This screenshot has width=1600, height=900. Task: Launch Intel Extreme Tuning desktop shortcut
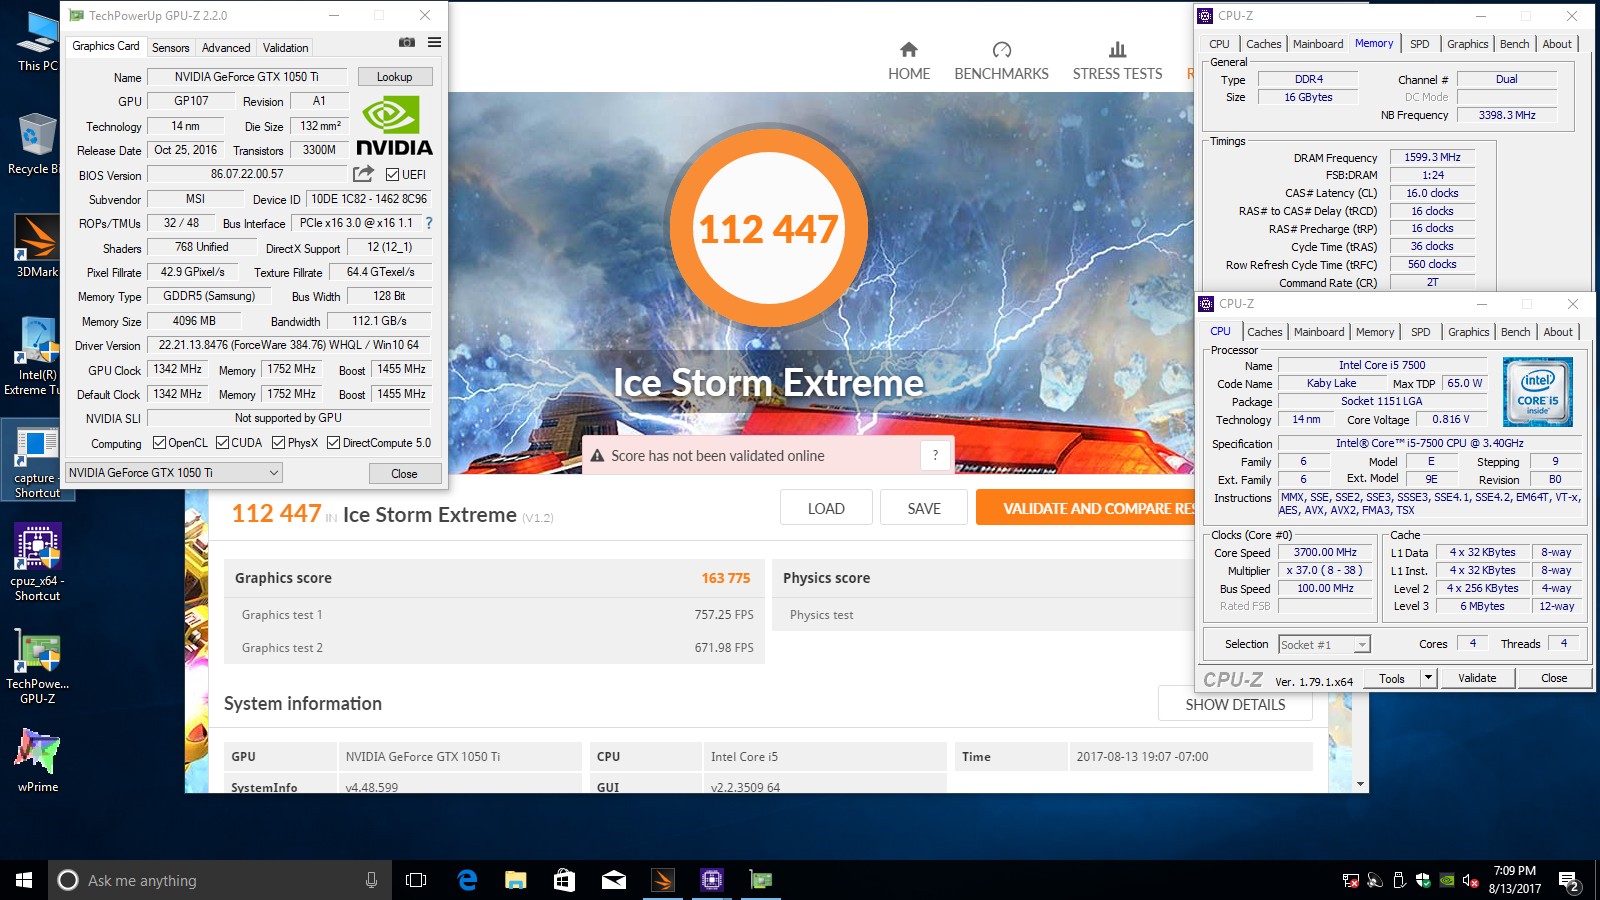point(36,357)
